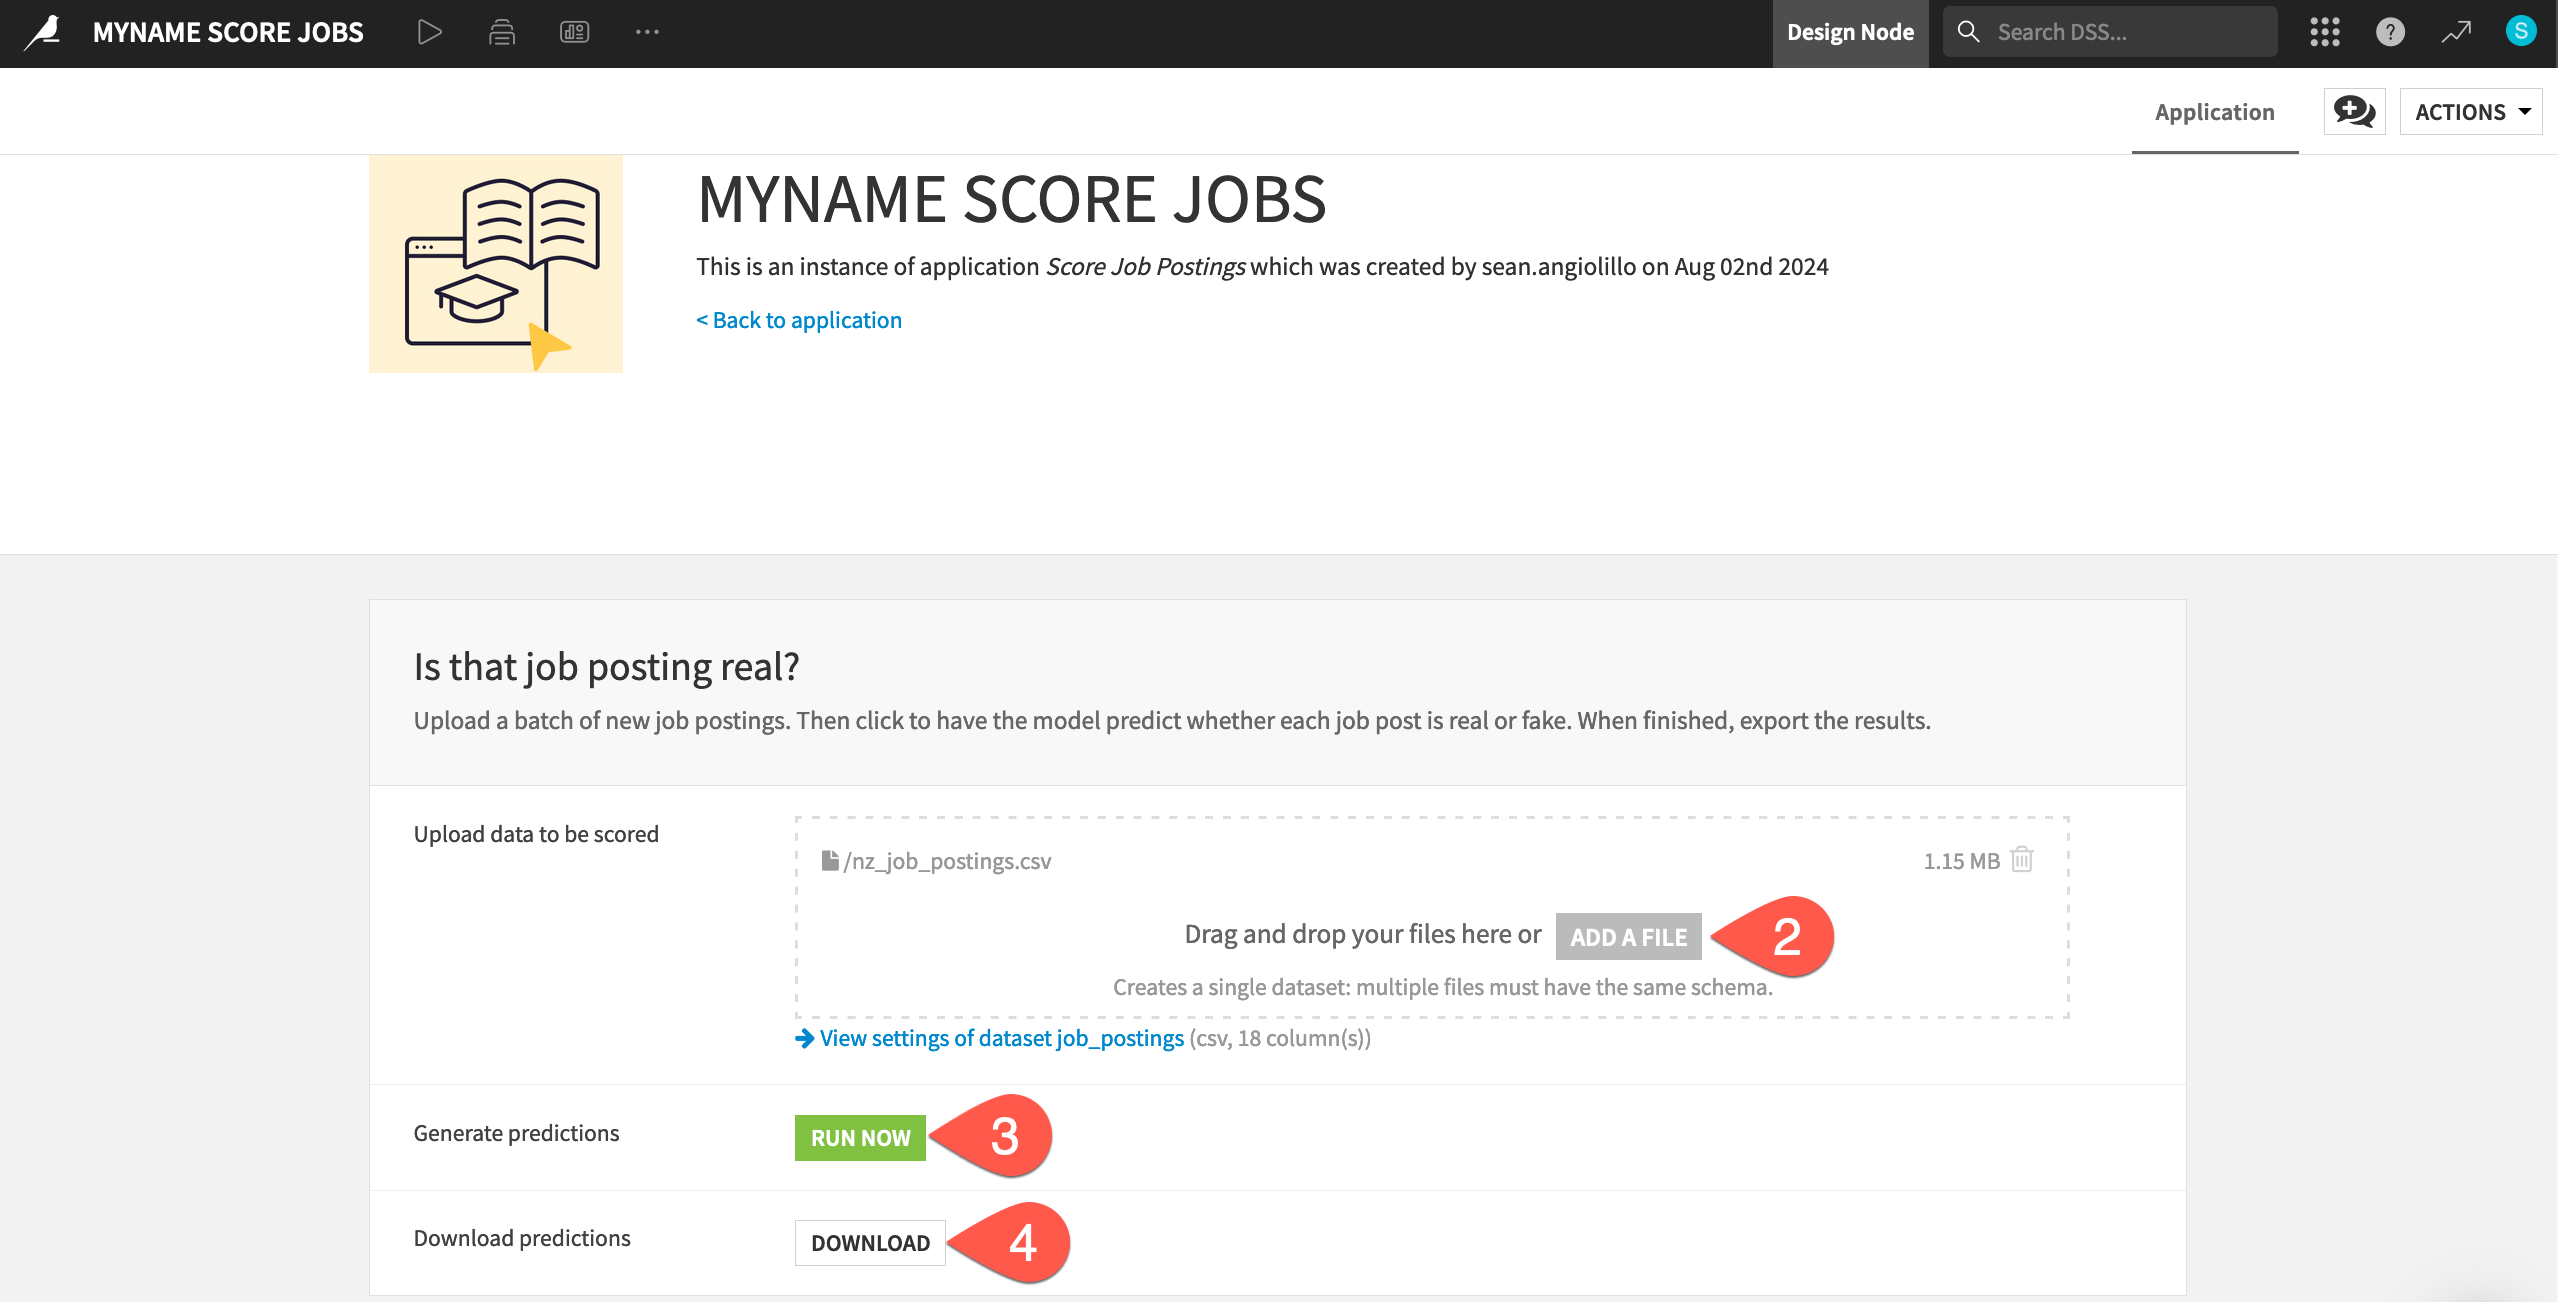Open the user profile avatar S
Viewport: 2558px width, 1302px height.
pos(2520,31)
